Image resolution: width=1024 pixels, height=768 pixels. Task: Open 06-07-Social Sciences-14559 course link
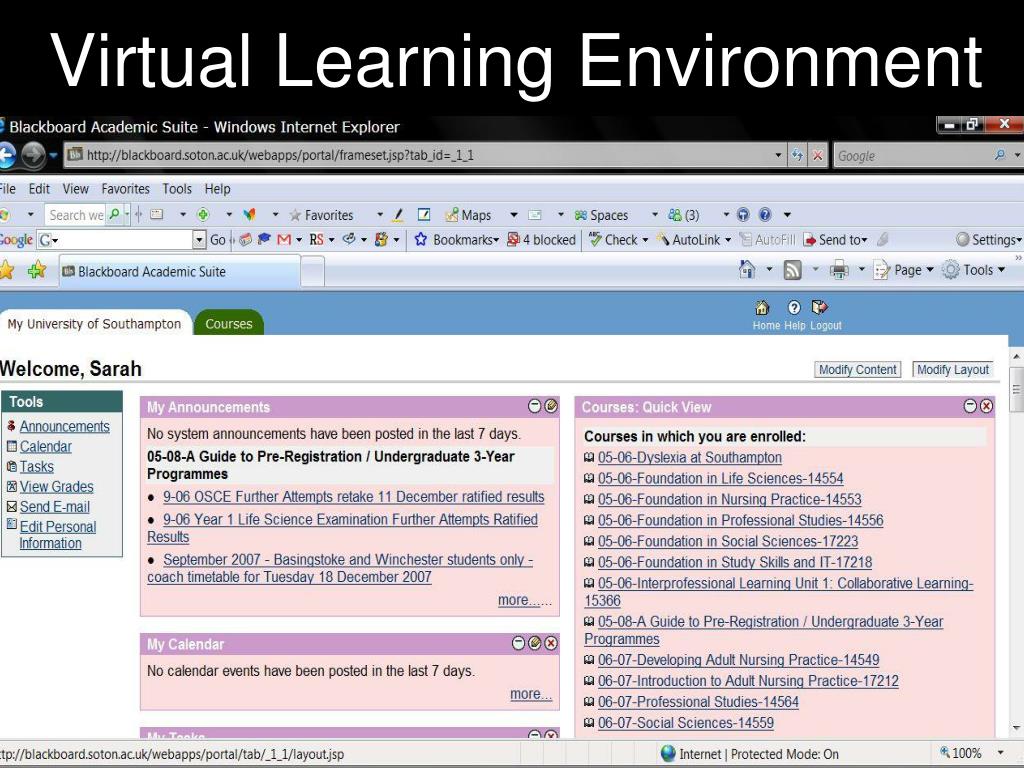(x=686, y=722)
